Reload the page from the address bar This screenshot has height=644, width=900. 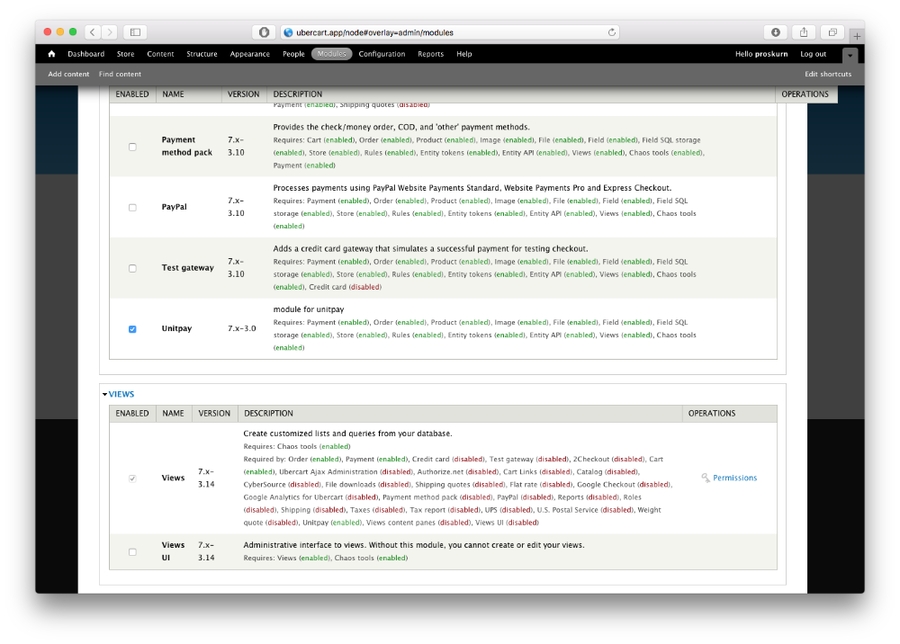pos(612,32)
